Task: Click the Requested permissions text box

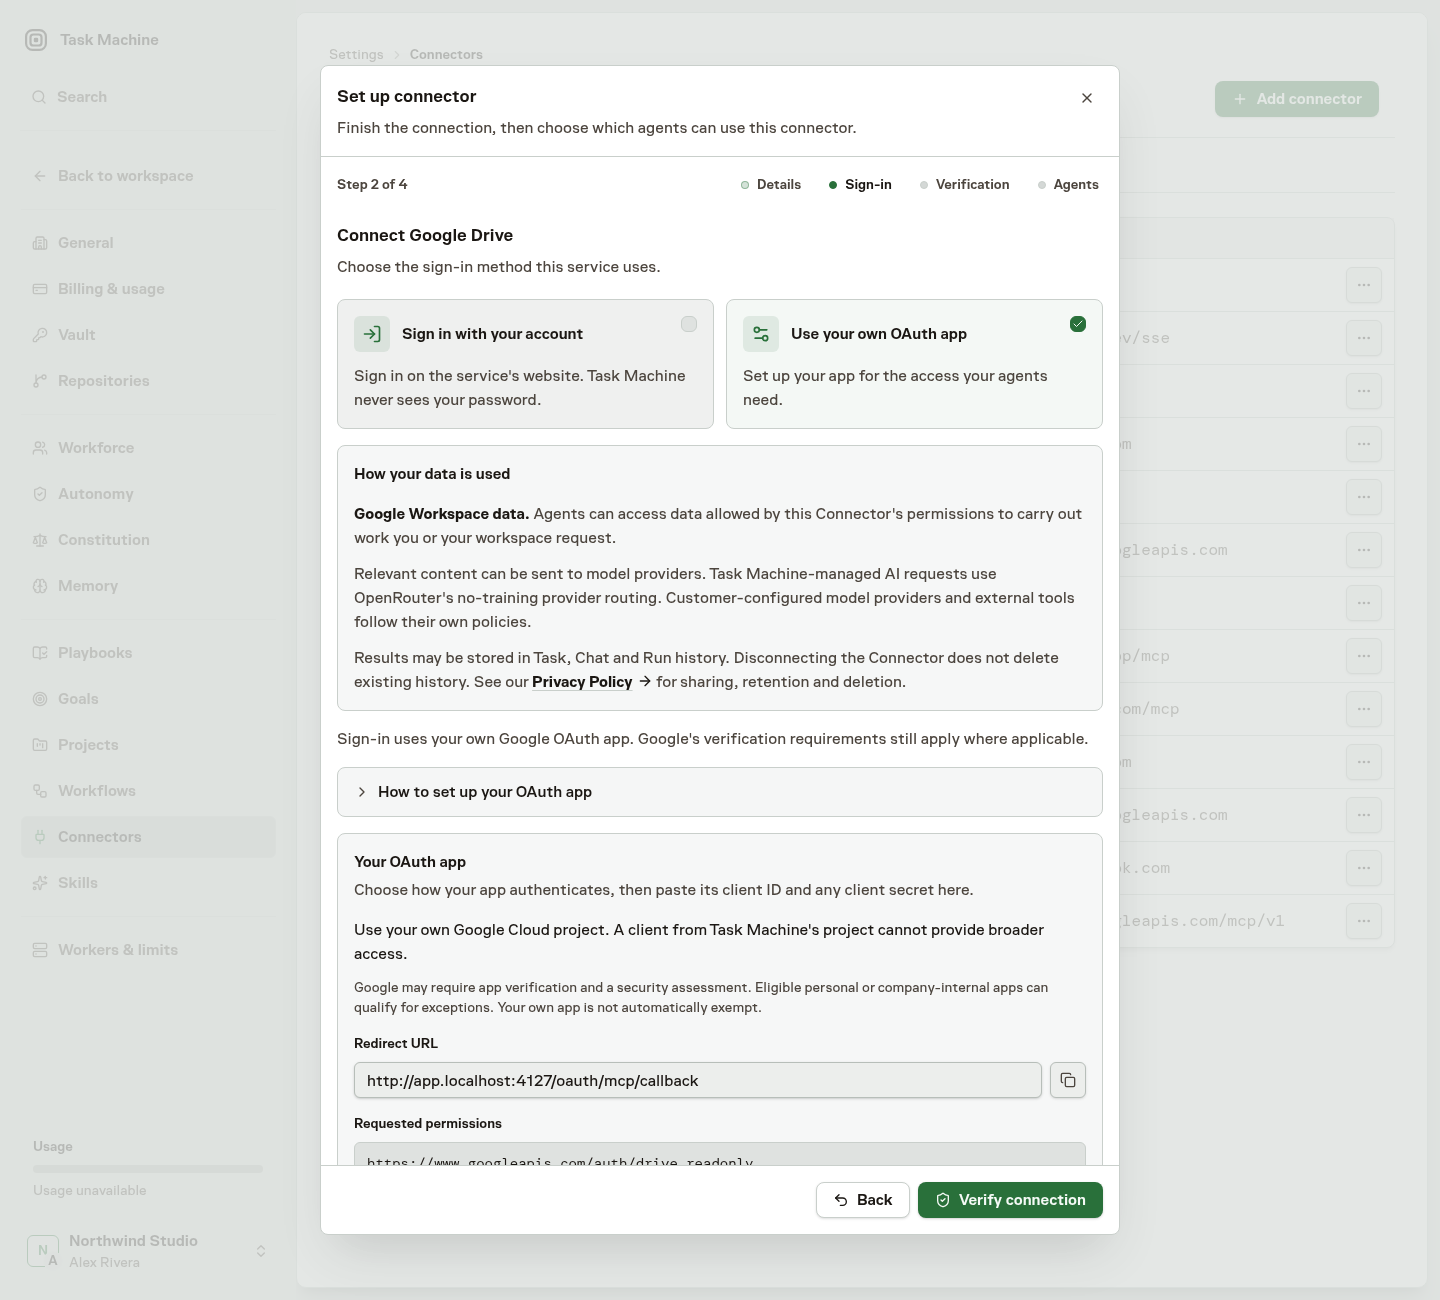Action: pyautogui.click(x=720, y=1154)
